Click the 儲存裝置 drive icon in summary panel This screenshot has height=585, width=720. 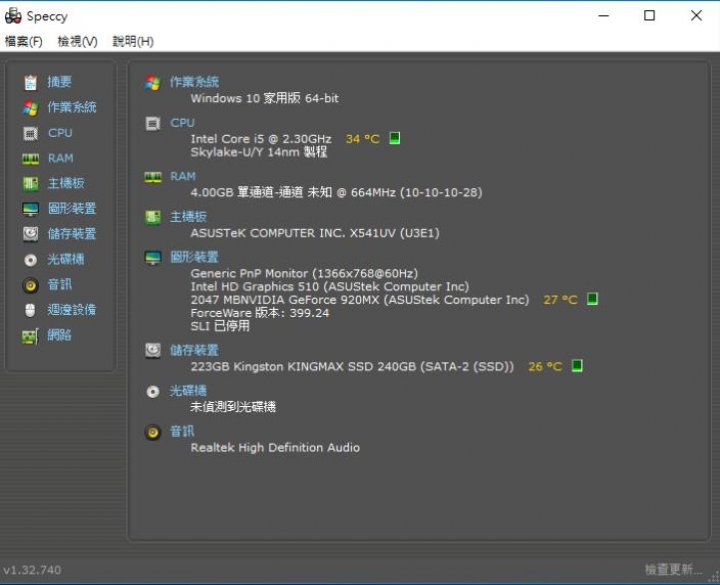[x=152, y=350]
